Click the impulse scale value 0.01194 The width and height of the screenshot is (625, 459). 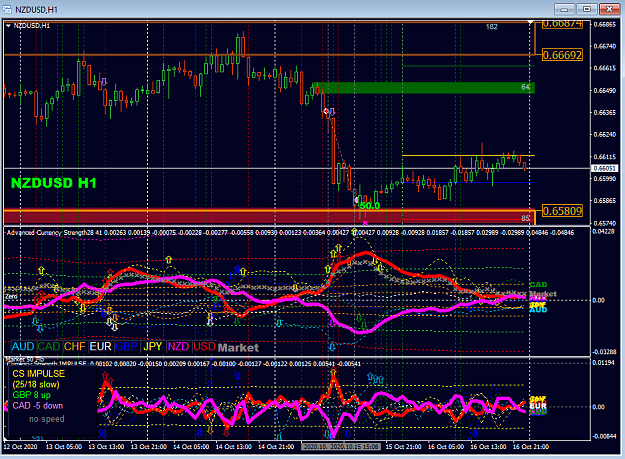(x=605, y=362)
